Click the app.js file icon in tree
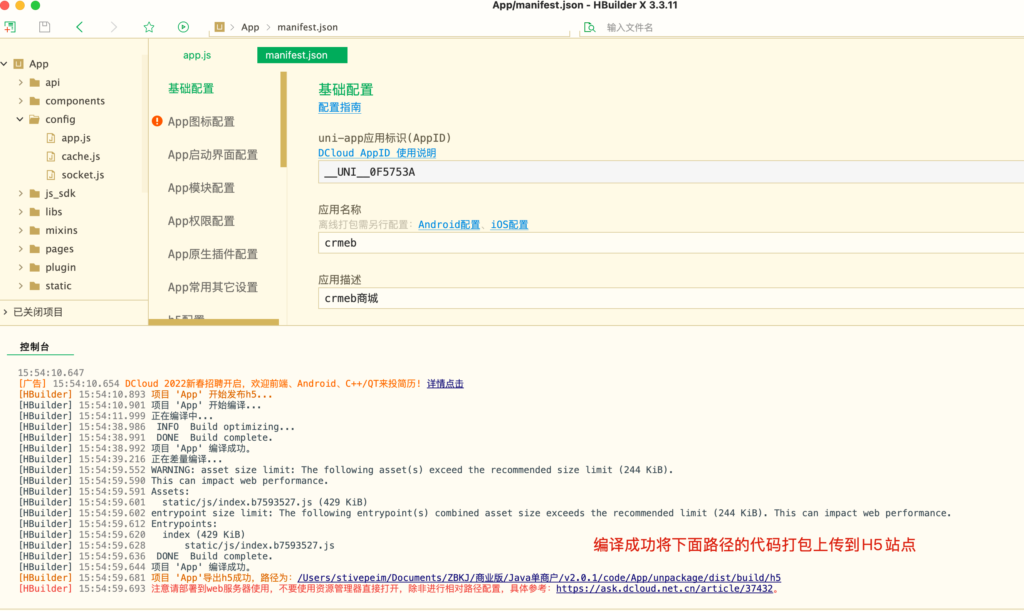This screenshot has height=611, width=1024. (x=51, y=138)
